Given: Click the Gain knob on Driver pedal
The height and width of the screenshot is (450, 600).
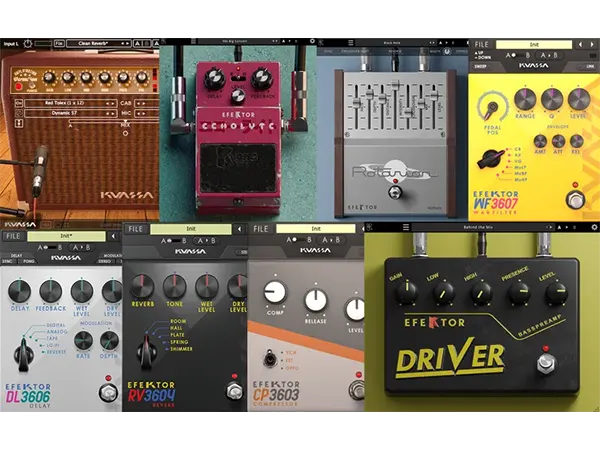Looking at the screenshot, I should 405,292.
